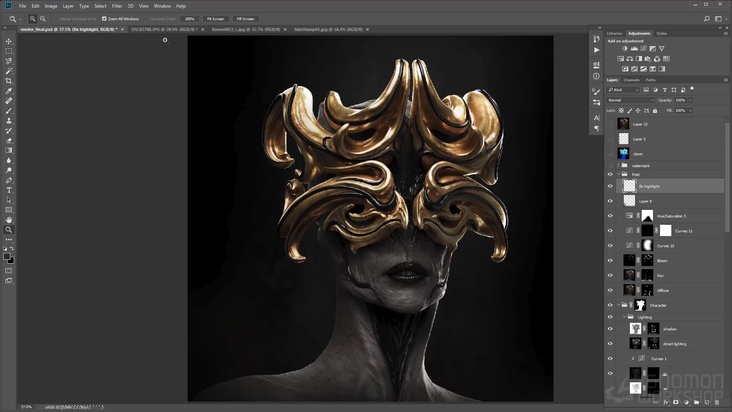Hide the Hue/Saturation 5 layer
Screen dimensions: 732x412
[x=610, y=216]
